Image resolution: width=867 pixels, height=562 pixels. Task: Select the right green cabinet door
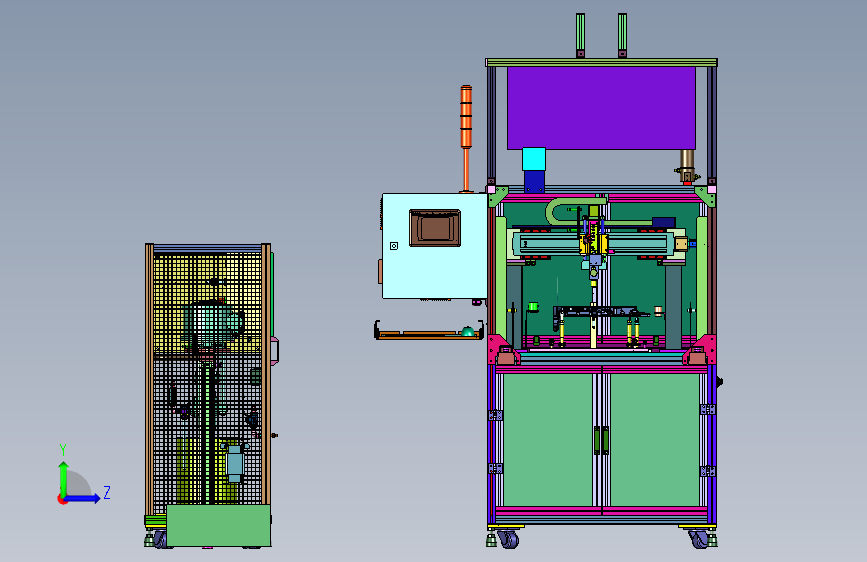655,440
